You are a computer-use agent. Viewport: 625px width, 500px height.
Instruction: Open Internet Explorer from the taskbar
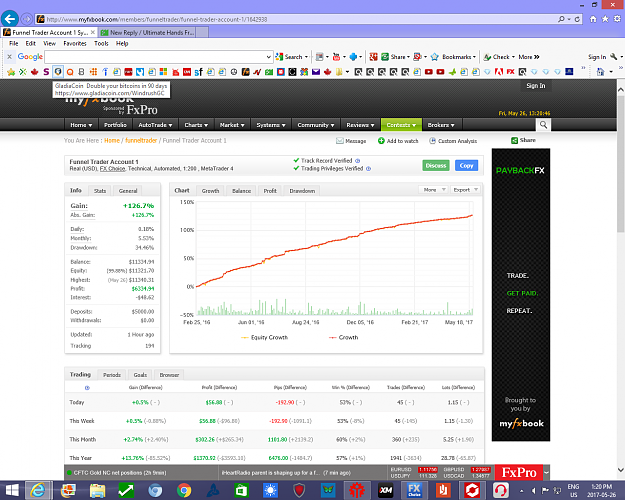38,490
